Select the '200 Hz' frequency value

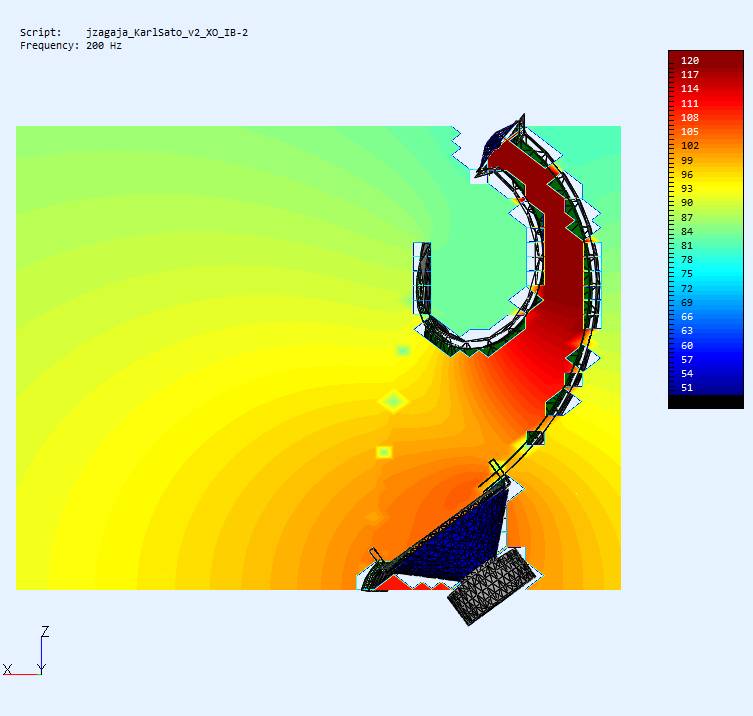[104, 46]
